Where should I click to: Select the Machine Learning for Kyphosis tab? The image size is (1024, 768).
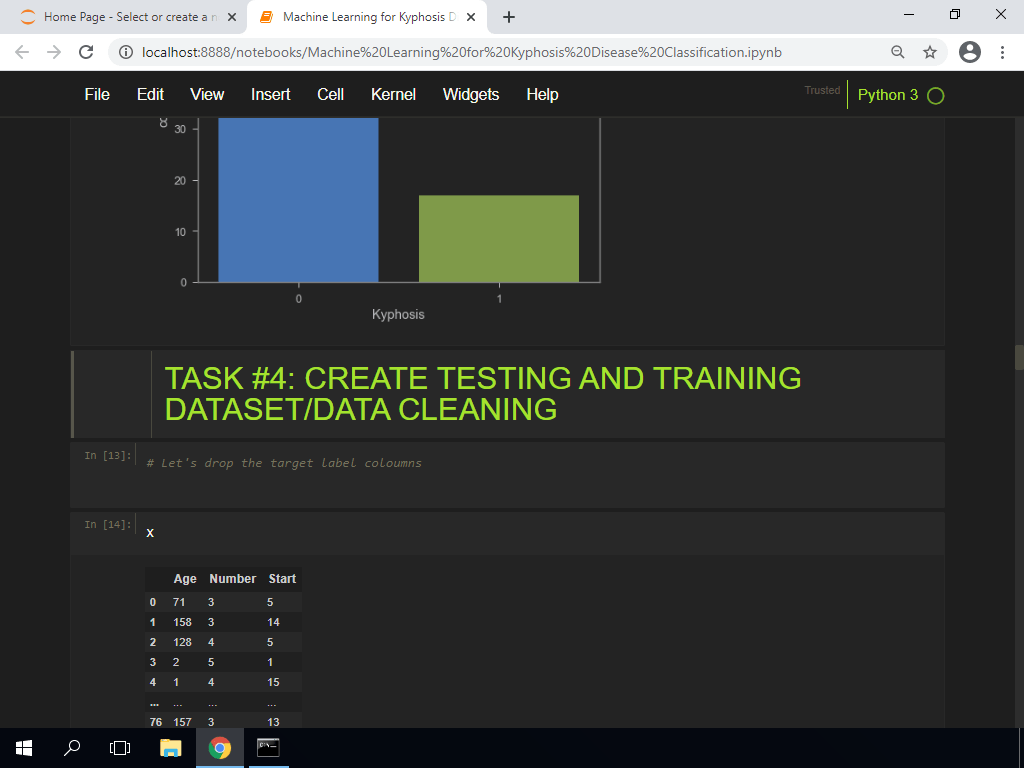tap(366, 17)
